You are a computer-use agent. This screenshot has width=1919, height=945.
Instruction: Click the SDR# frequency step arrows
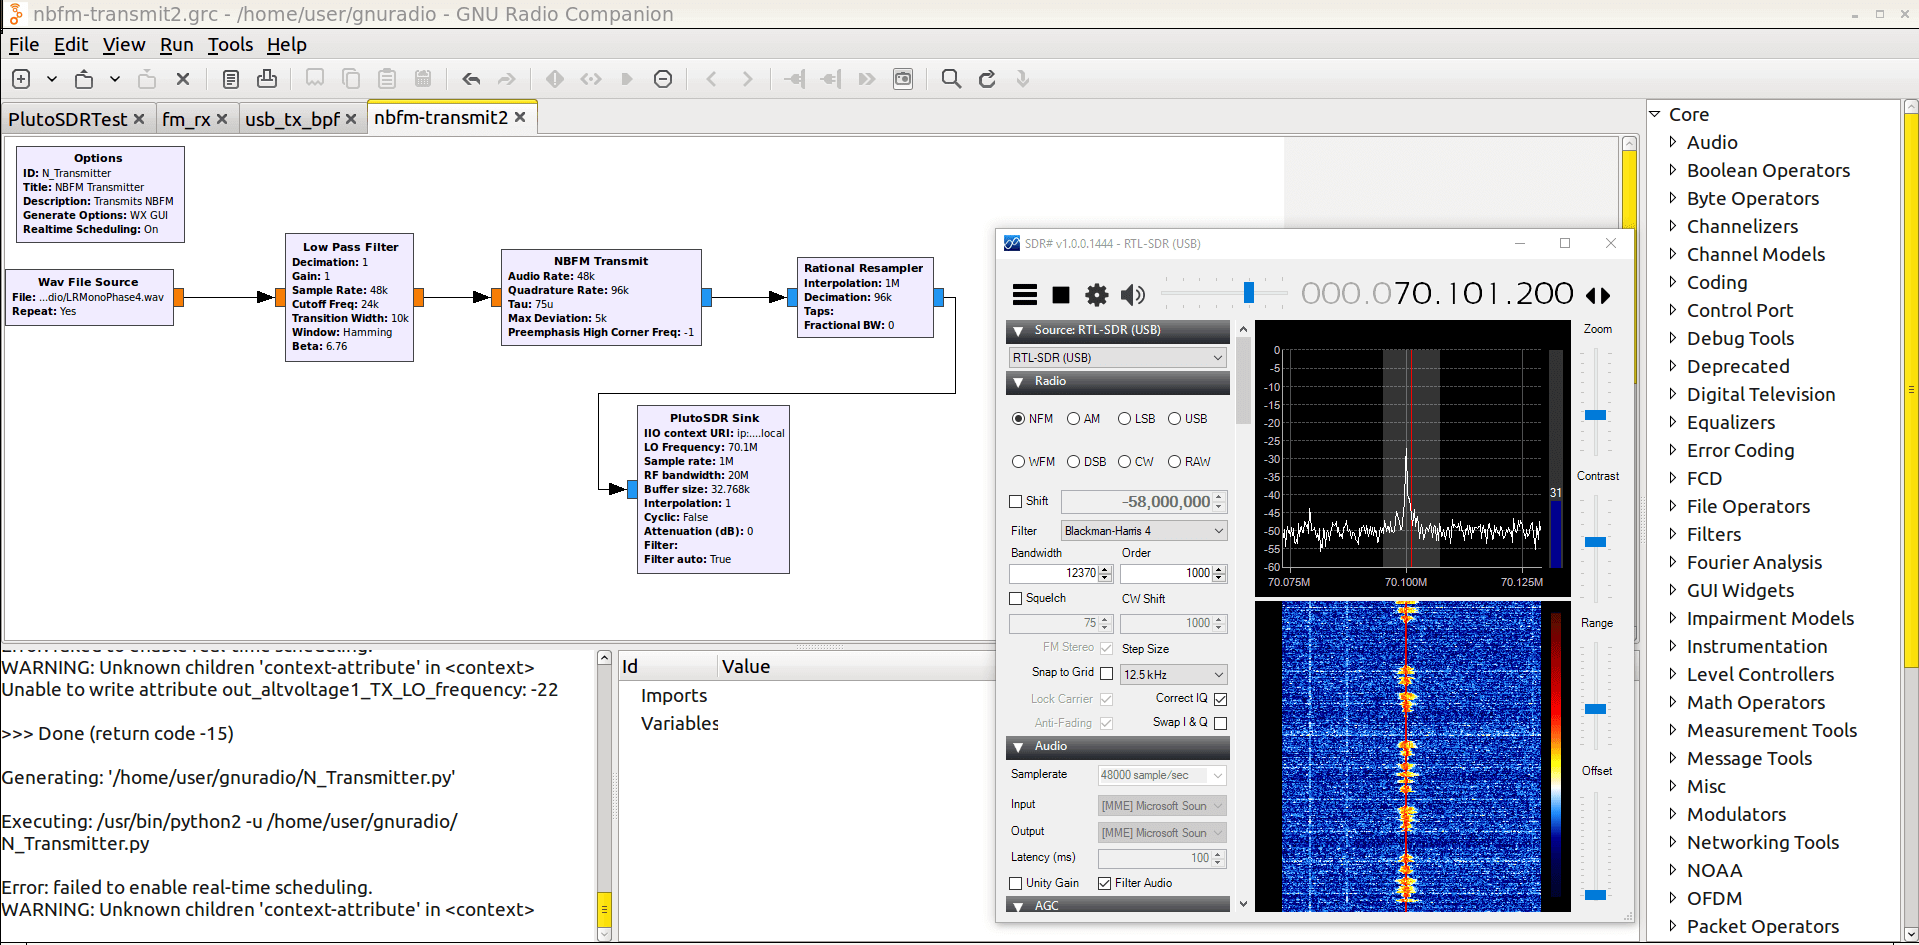coord(1598,295)
